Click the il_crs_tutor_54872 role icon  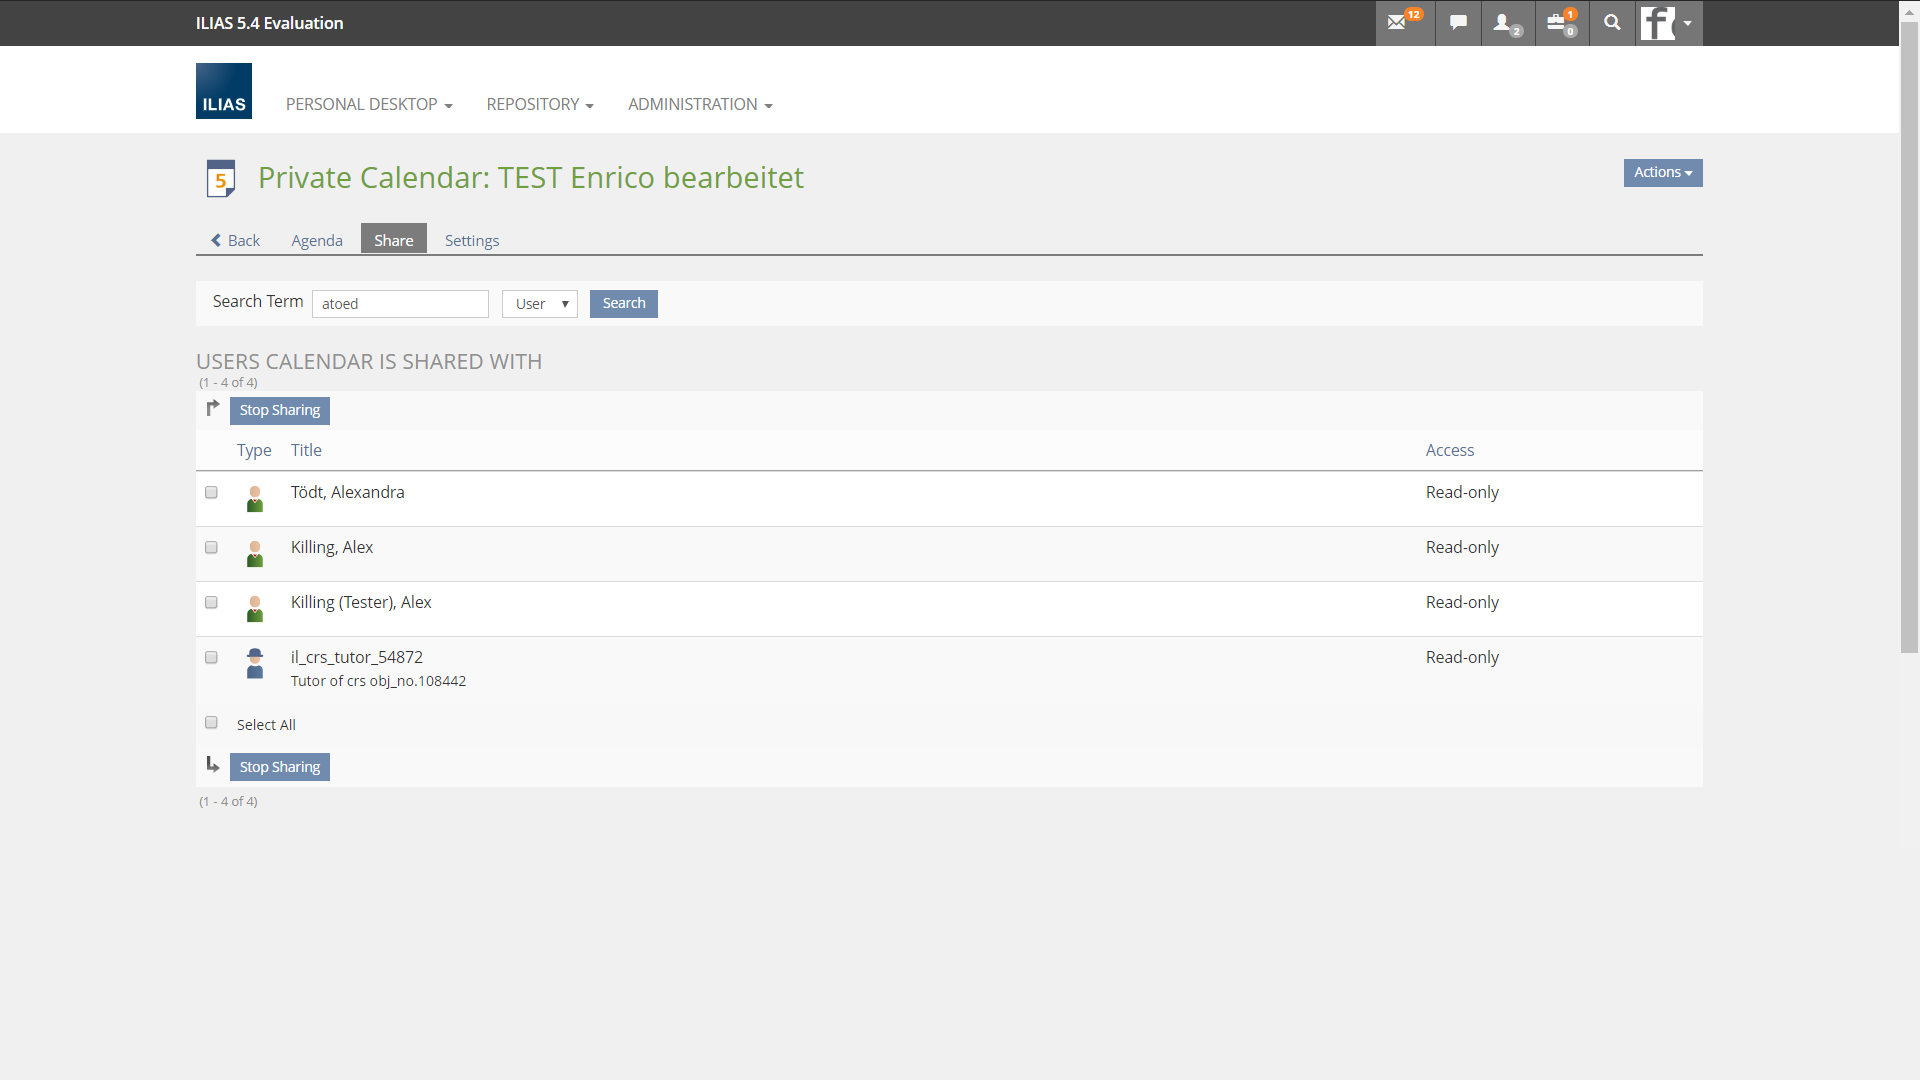pyautogui.click(x=255, y=663)
